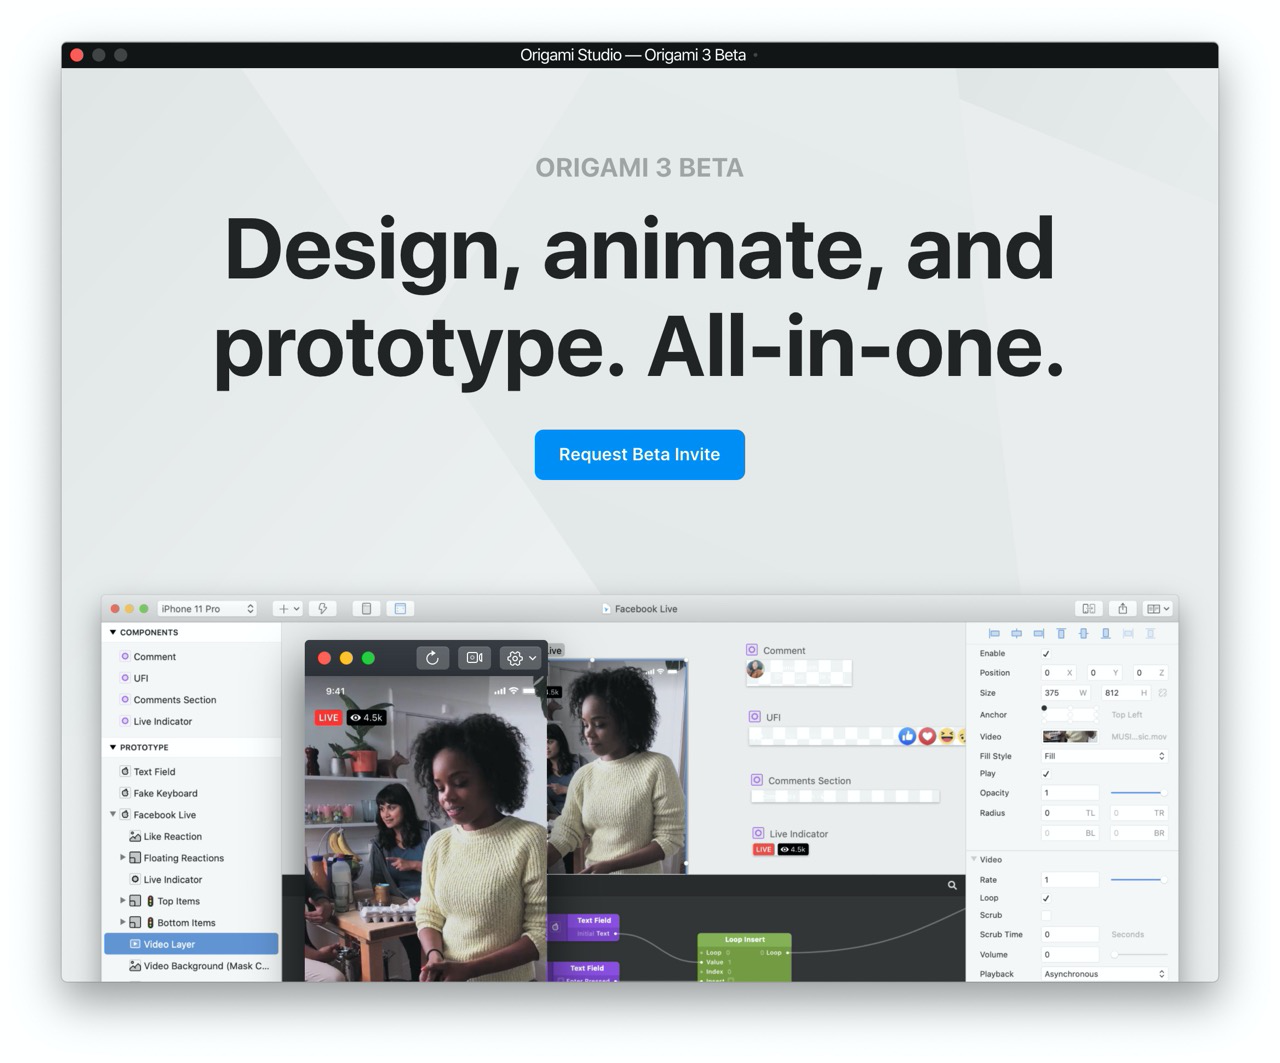Click the LIVE badge in the preview
1280x1063 pixels.
328,717
